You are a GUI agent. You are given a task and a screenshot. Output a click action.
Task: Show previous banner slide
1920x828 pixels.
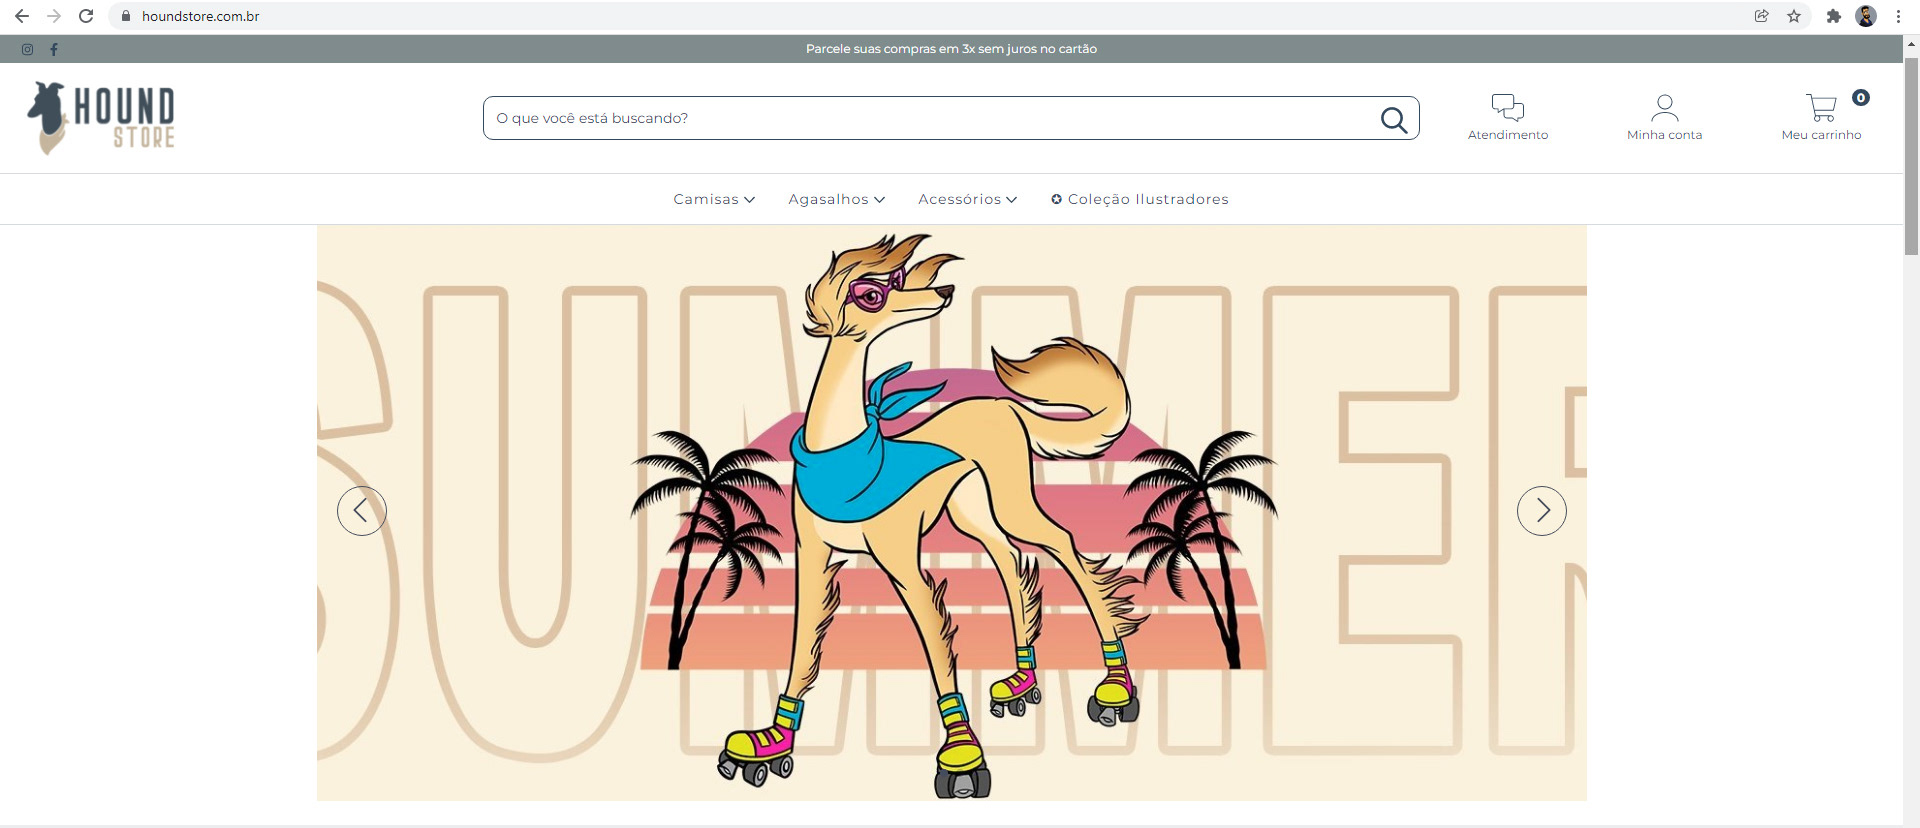(362, 511)
